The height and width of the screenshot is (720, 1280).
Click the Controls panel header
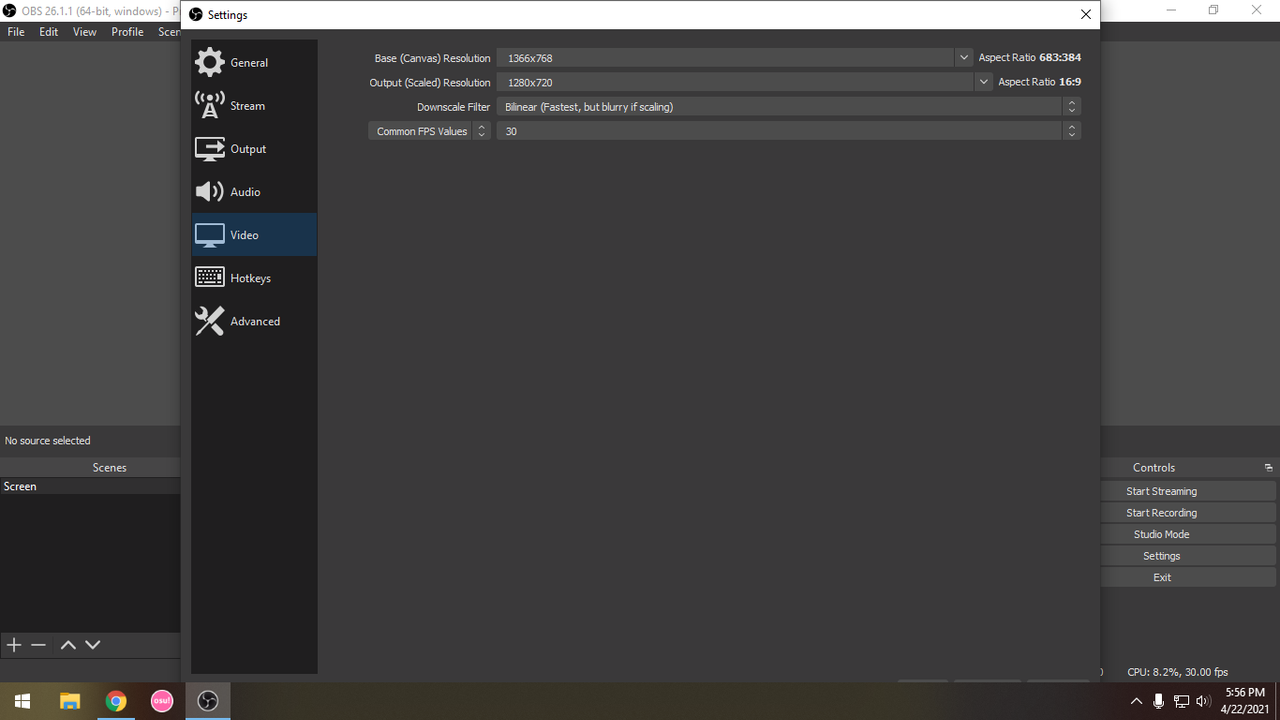click(1154, 467)
